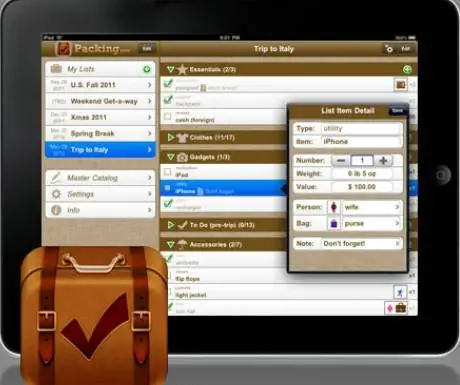Uncheck the passport item checkbox
This screenshot has width=460, height=385.
coord(168,83)
